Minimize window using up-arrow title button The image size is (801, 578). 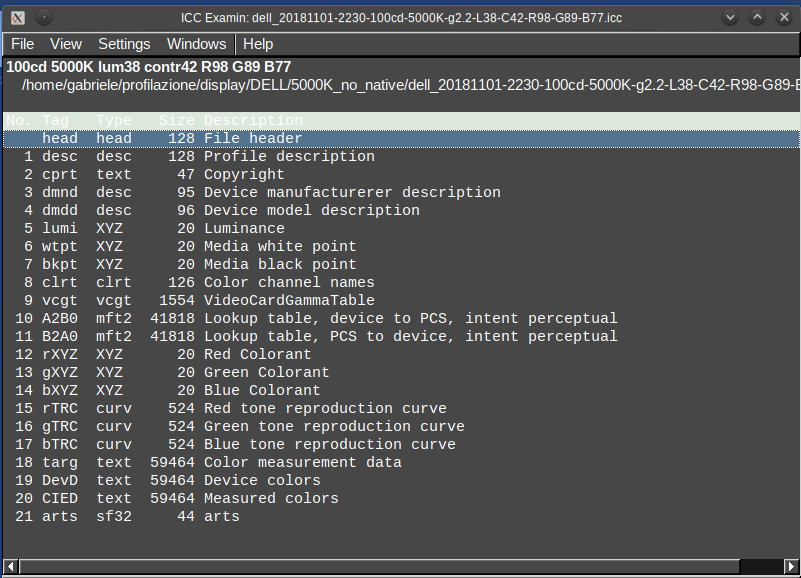(757, 17)
